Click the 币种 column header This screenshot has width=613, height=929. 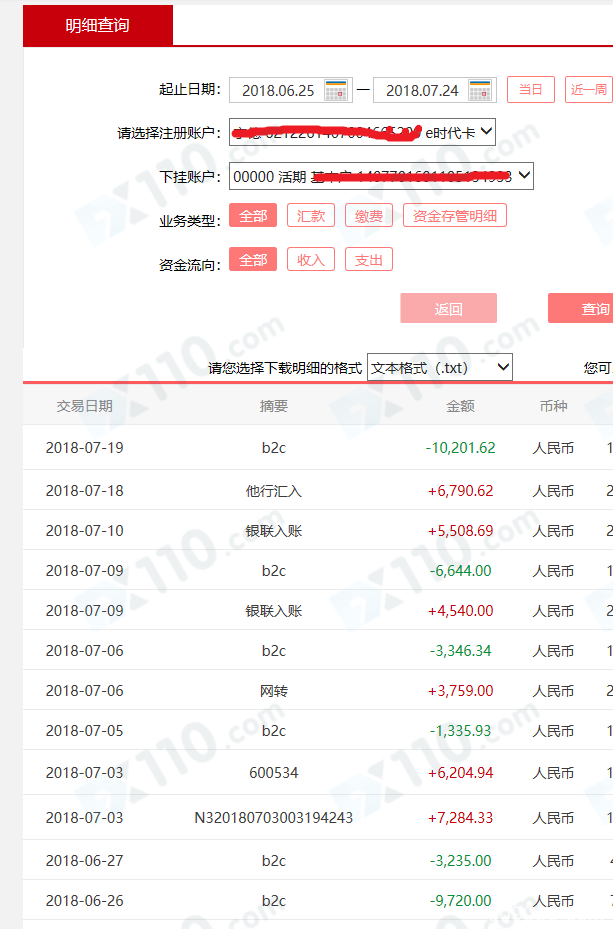coord(553,406)
